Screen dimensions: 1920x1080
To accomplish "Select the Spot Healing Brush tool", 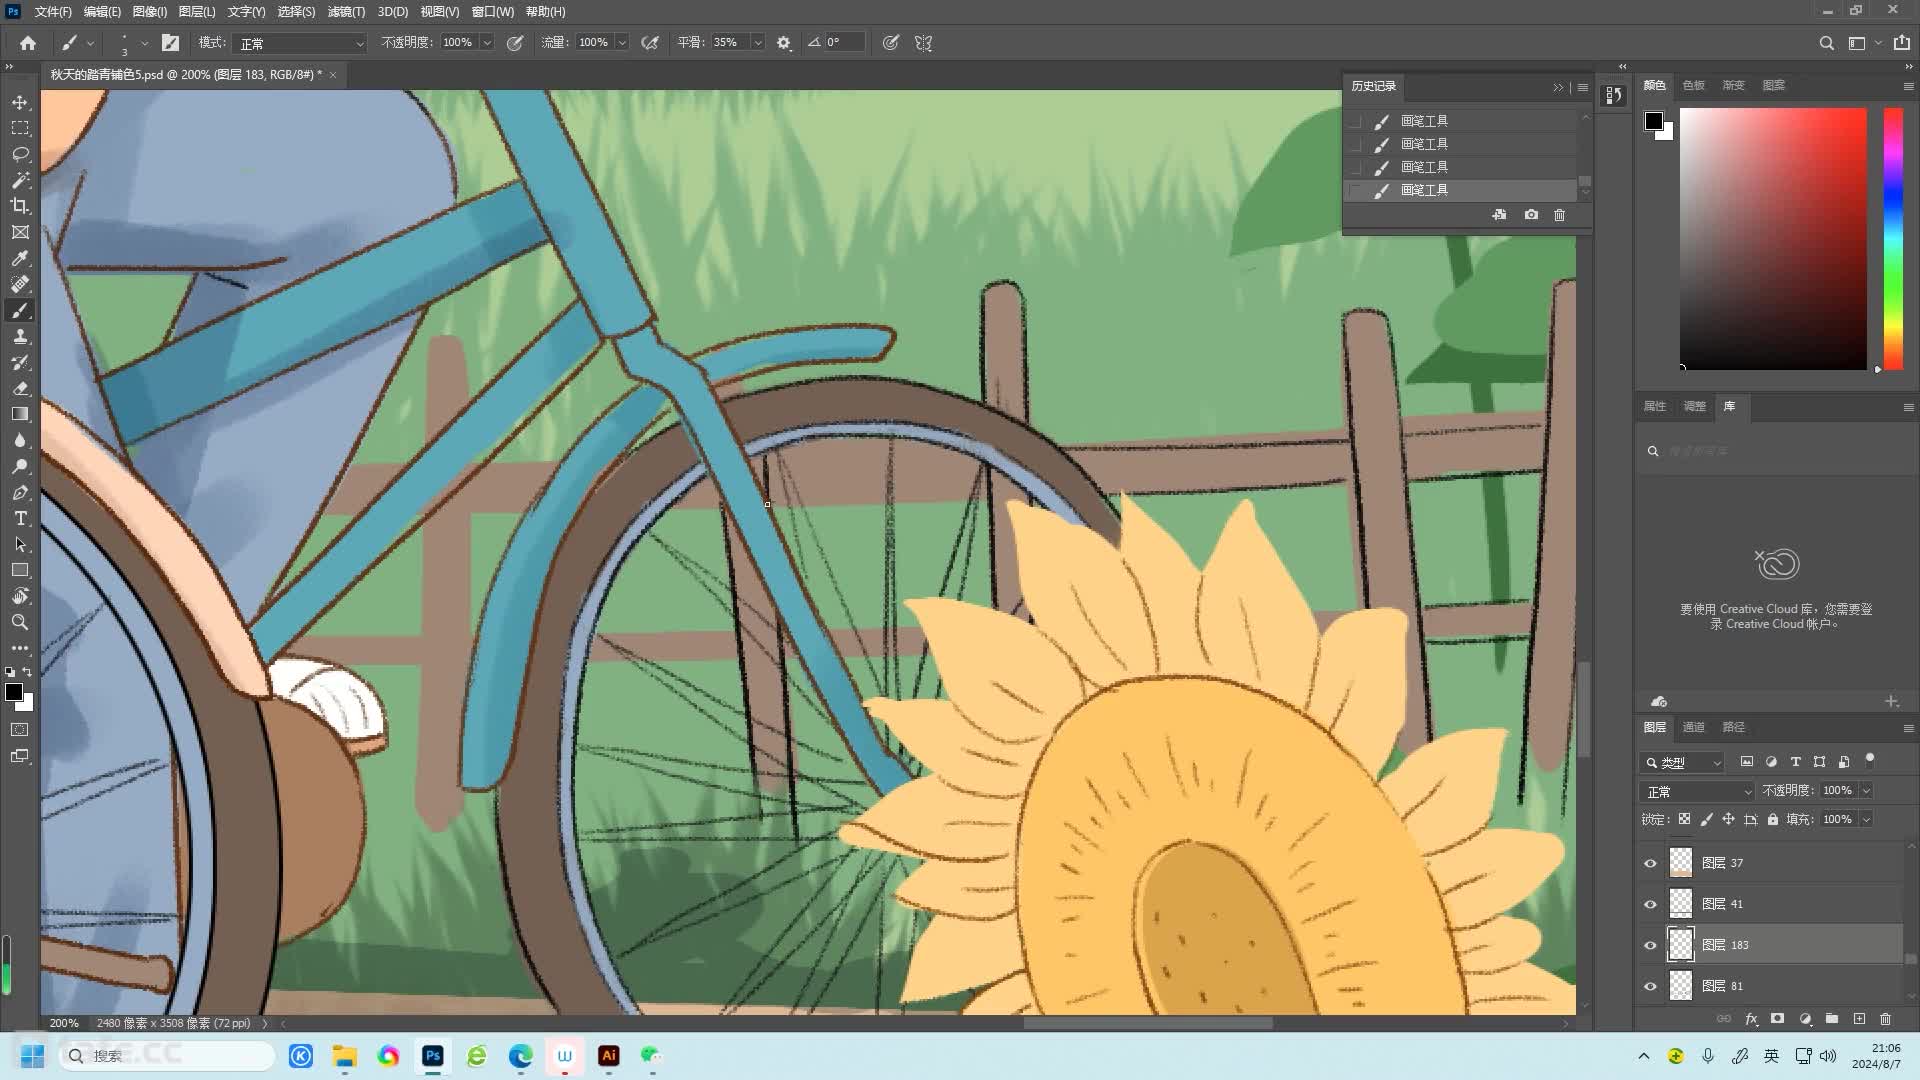I will (x=20, y=284).
